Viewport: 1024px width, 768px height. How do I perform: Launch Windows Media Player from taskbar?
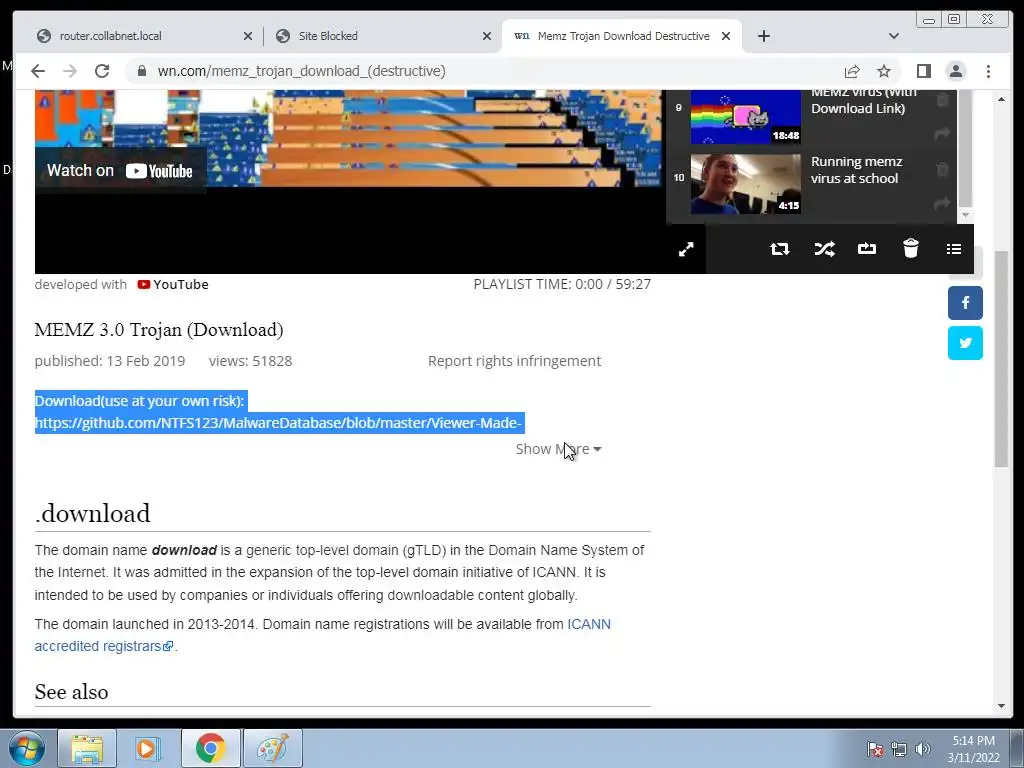coord(148,748)
